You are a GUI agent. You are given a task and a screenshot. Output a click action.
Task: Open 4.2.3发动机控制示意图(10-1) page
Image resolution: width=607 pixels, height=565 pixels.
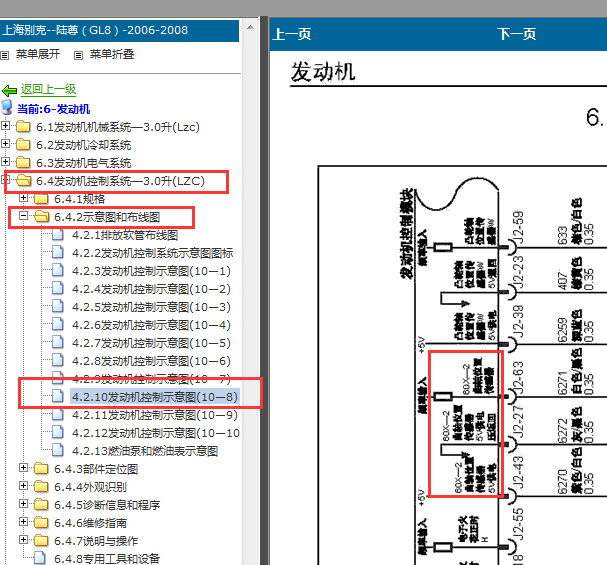point(151,271)
